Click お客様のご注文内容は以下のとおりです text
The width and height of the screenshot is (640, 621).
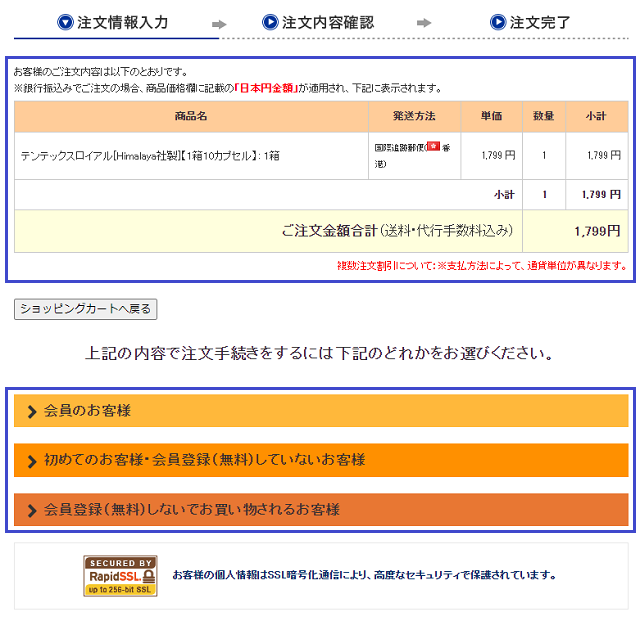(100, 72)
